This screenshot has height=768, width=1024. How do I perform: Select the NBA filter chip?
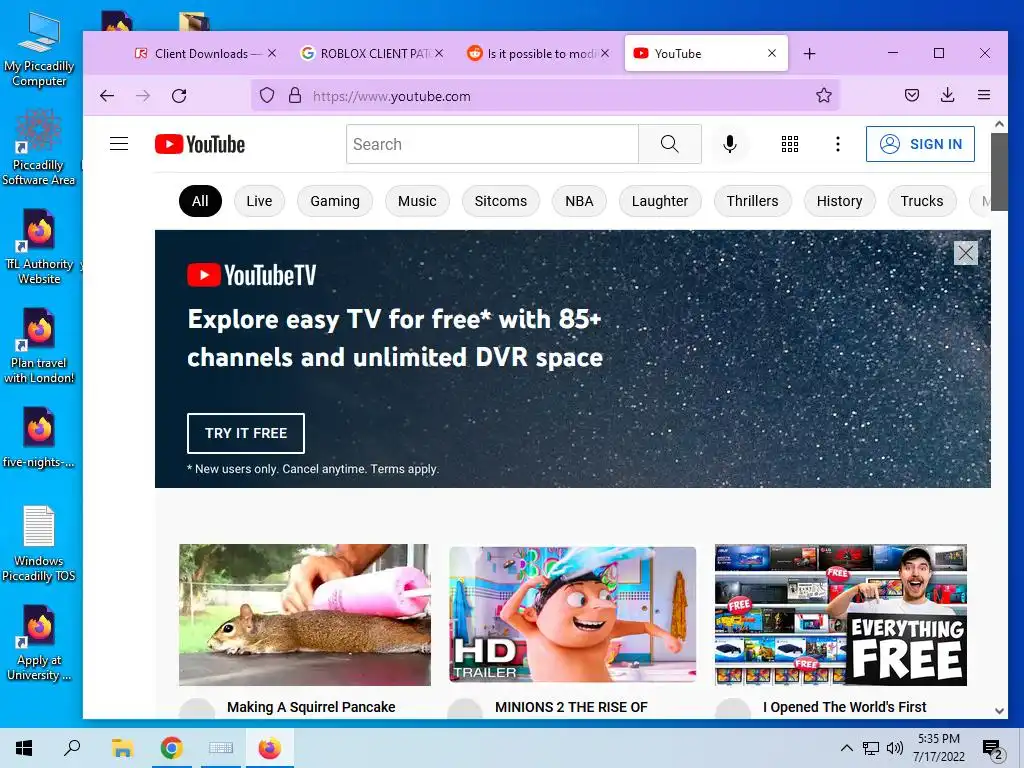(x=579, y=201)
